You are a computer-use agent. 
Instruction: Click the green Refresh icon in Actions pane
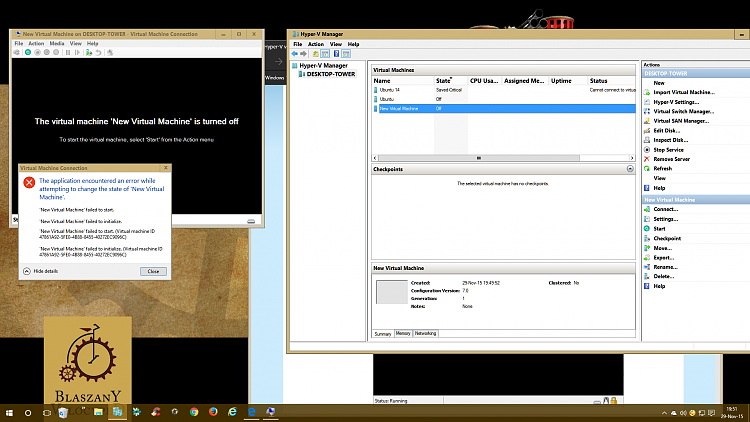pyautogui.click(x=647, y=168)
